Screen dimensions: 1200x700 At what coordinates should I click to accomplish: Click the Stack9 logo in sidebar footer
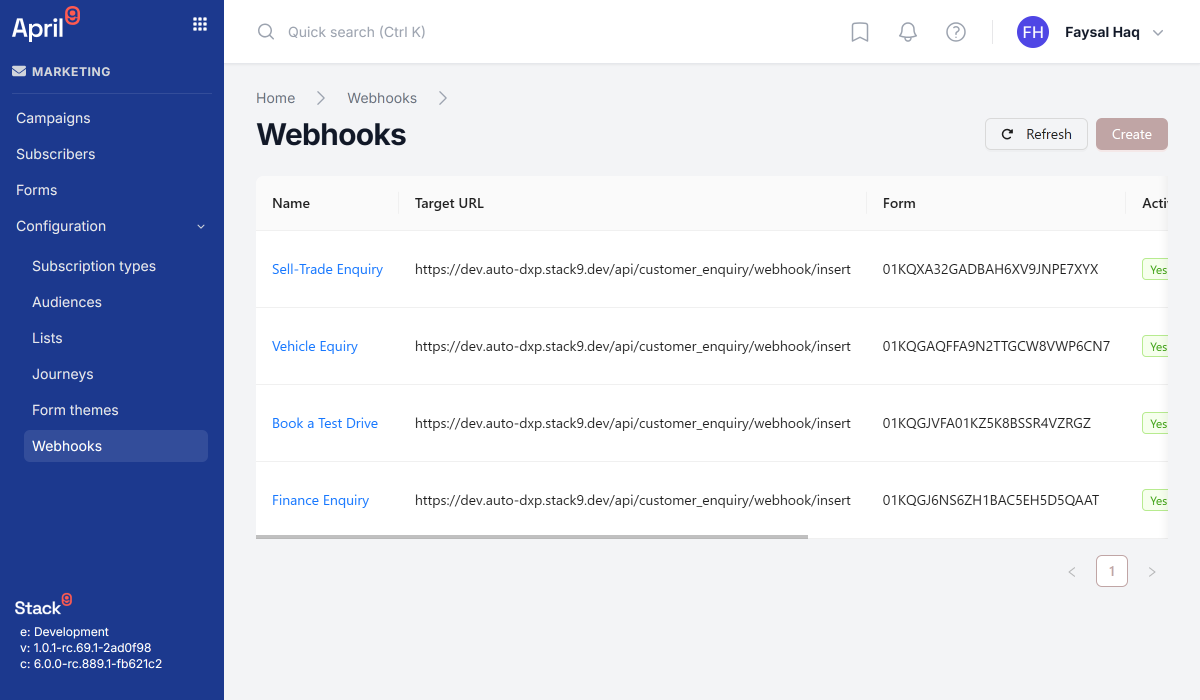43,605
